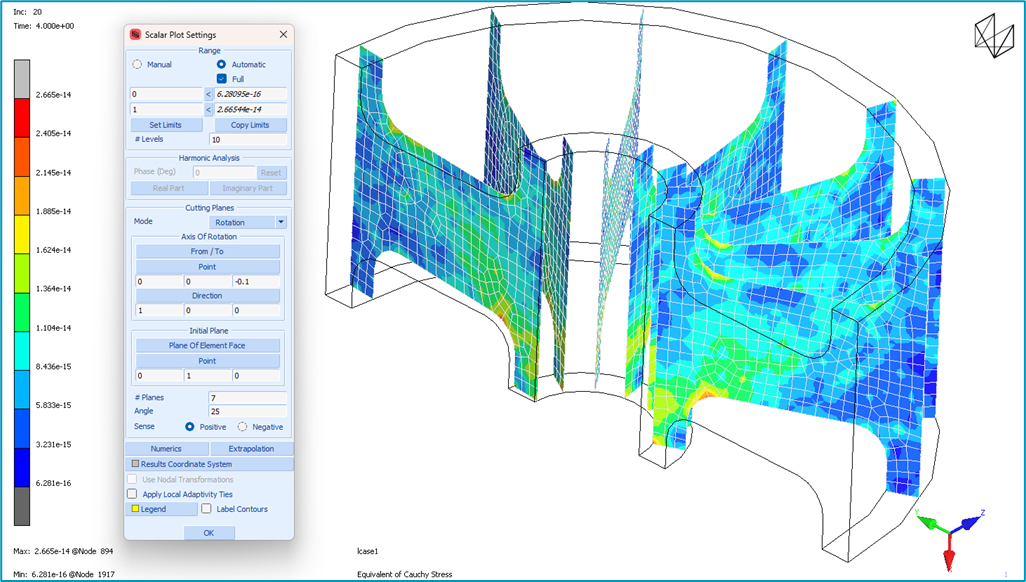
Task: Click the Scalar Plot Settings title bar icon
Action: pyautogui.click(x=135, y=35)
